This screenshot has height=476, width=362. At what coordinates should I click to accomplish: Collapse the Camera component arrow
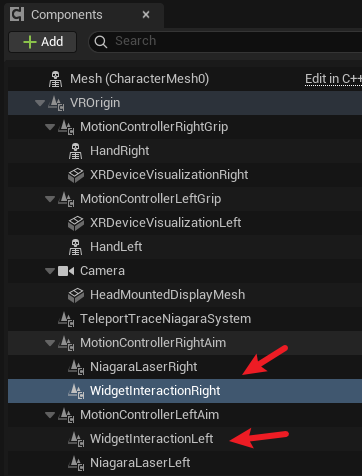point(50,271)
